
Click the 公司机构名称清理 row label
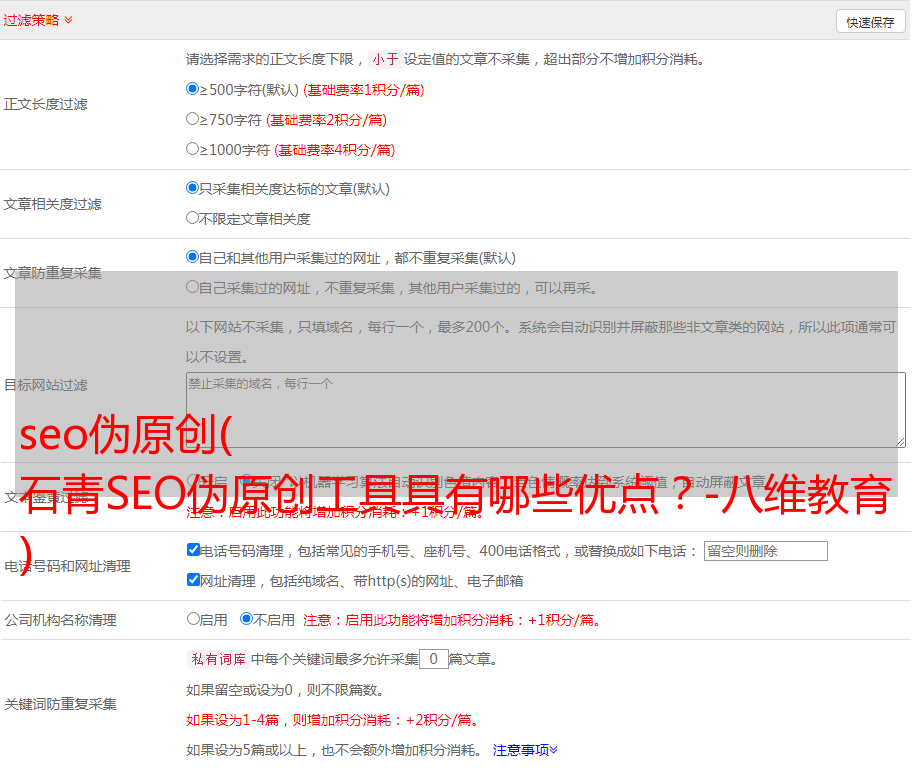click(x=60, y=620)
